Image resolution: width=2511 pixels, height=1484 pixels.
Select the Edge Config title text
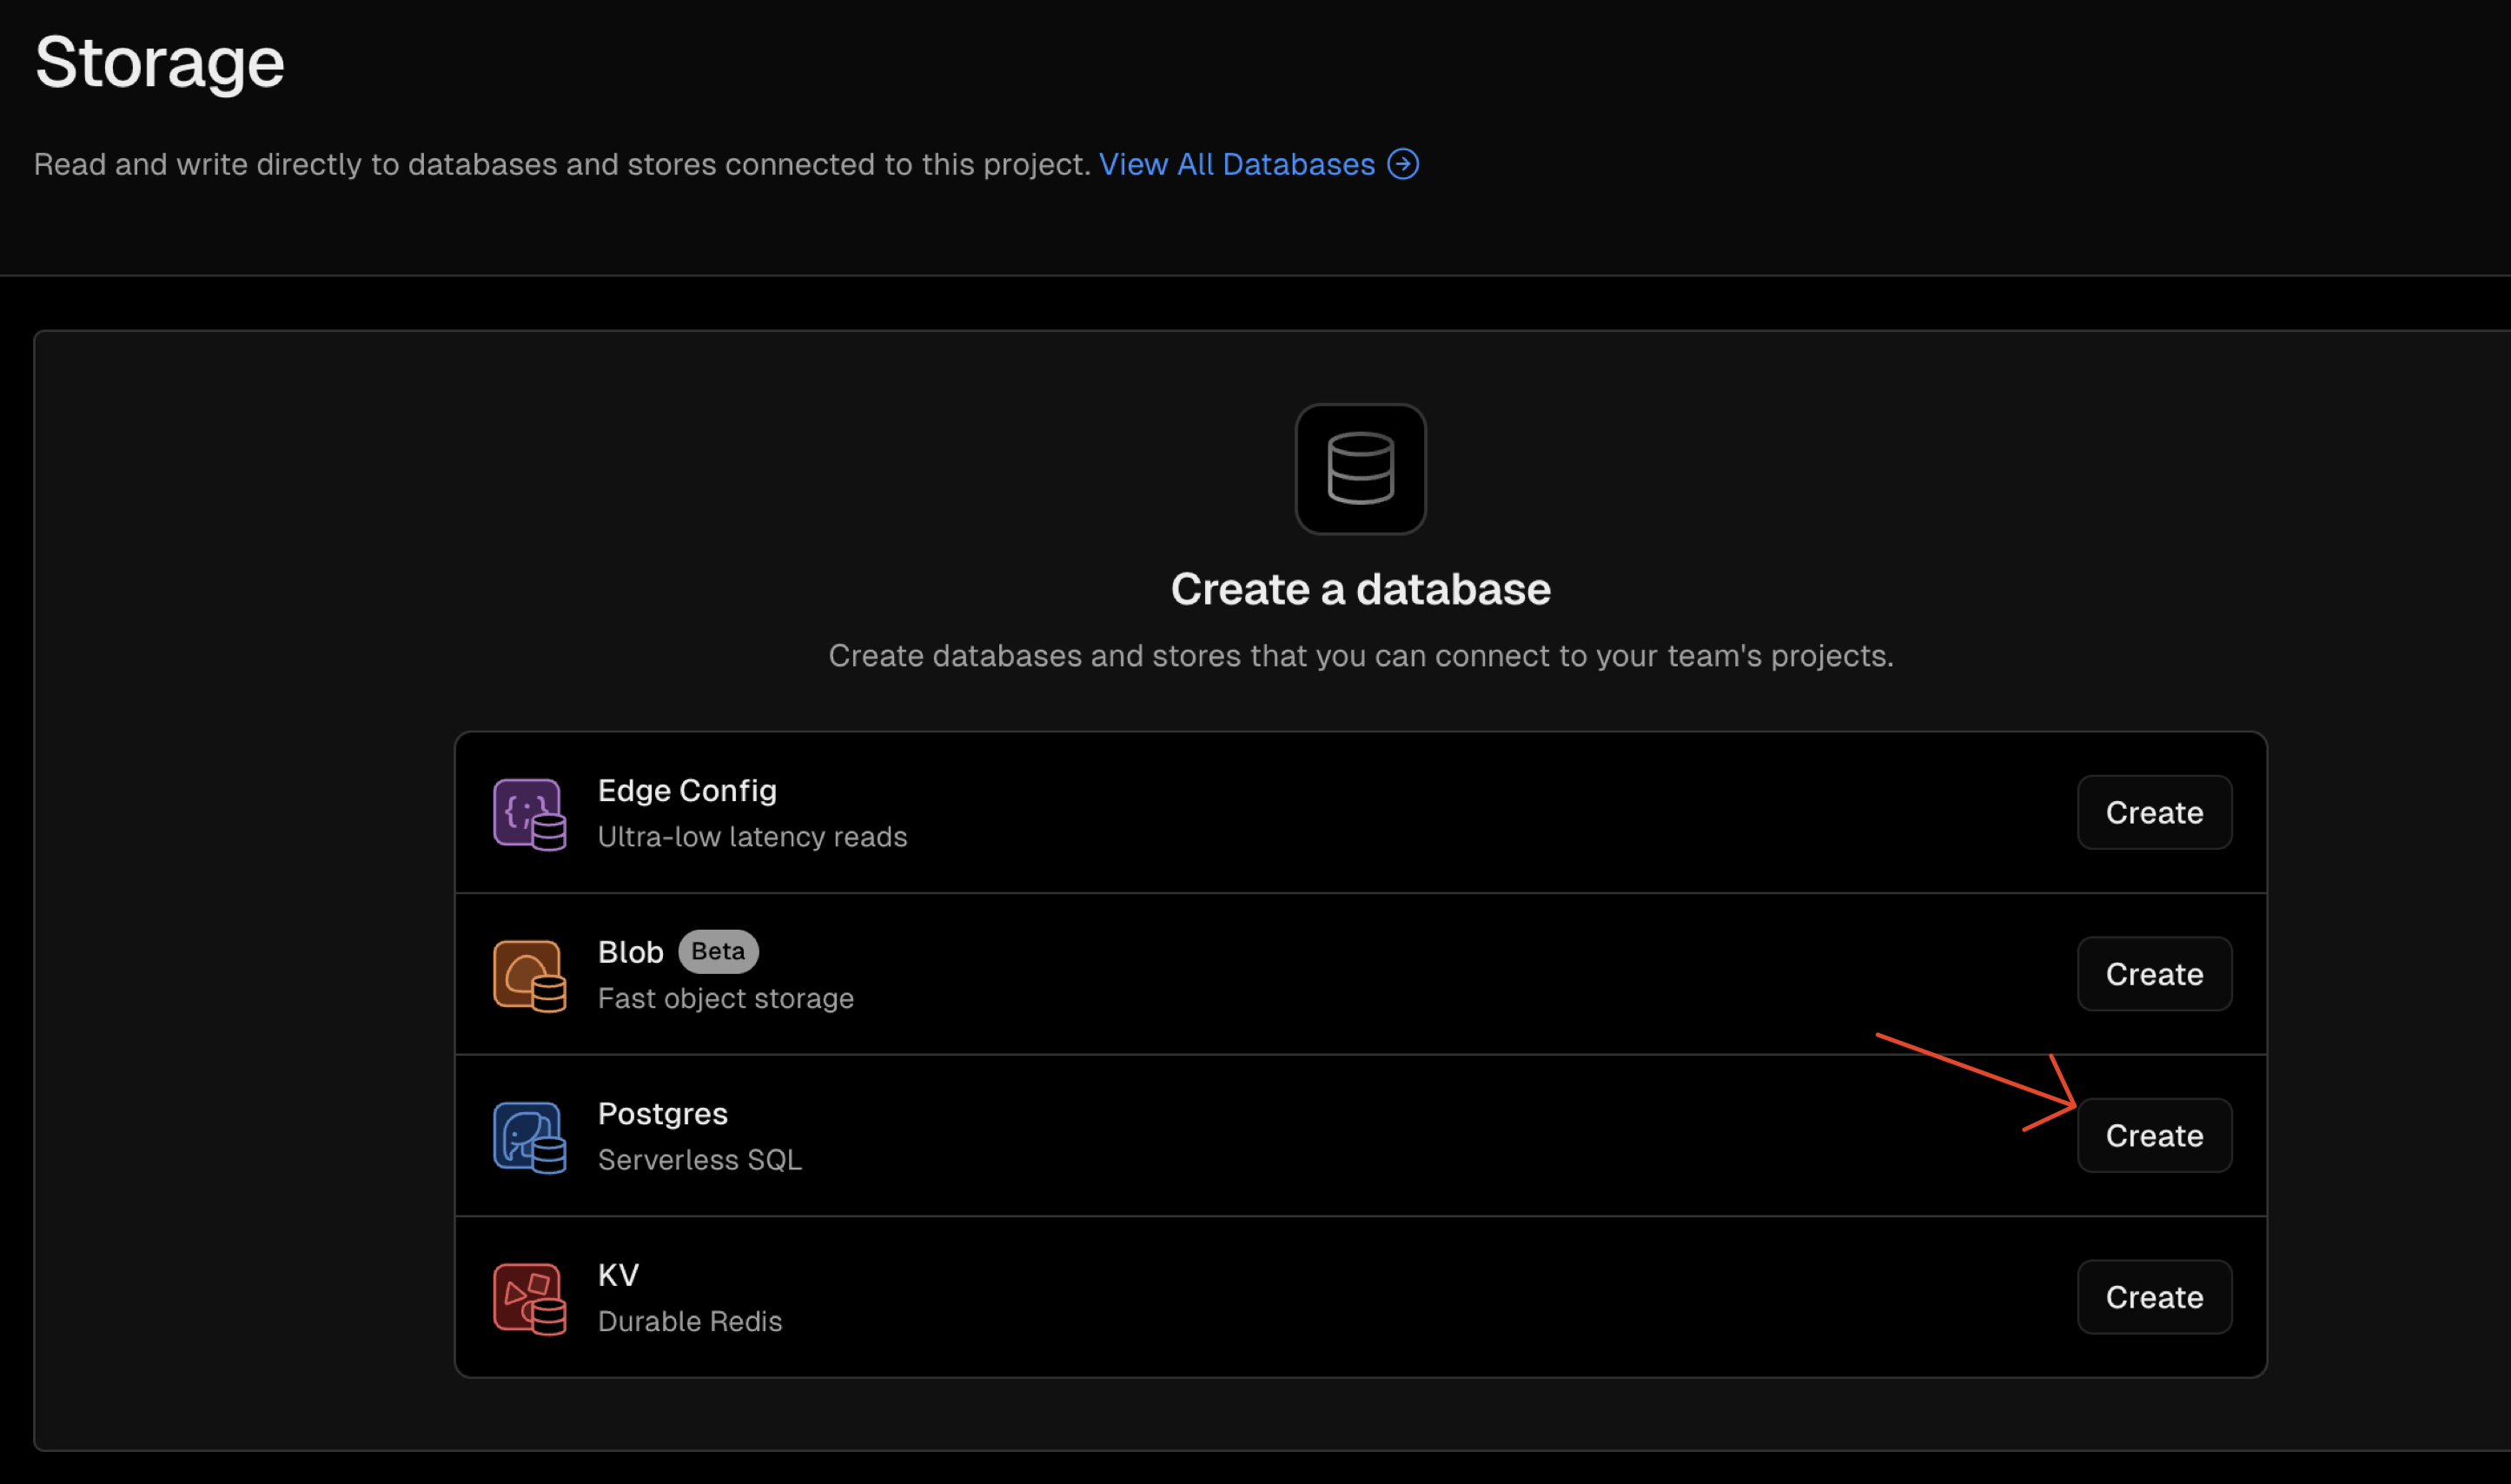coord(687,791)
